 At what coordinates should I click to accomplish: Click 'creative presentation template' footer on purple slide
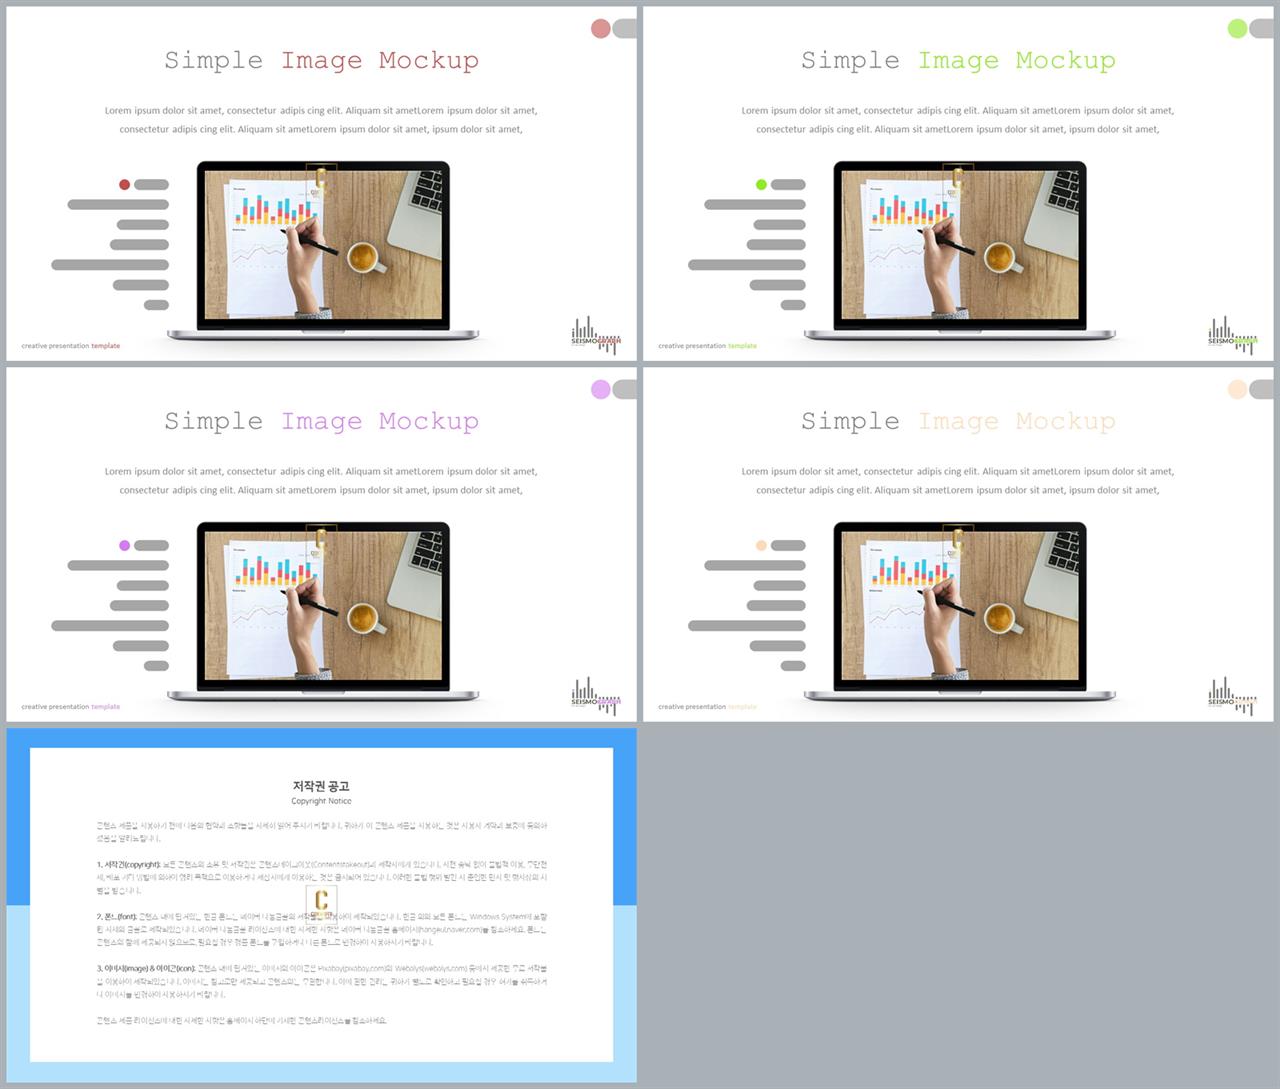pos(71,707)
